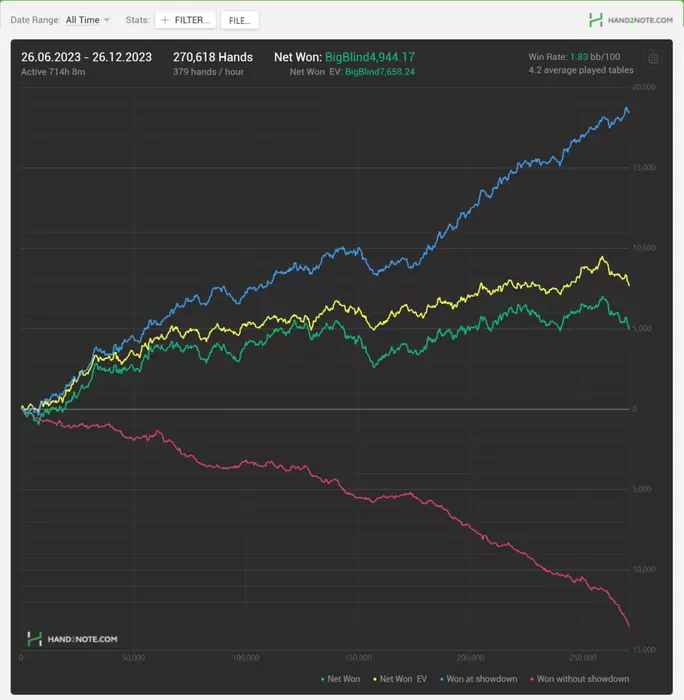Viewport: 684px width, 700px height.
Task: Click the Net Won BigBlind4,944.17 value
Action: [370, 57]
